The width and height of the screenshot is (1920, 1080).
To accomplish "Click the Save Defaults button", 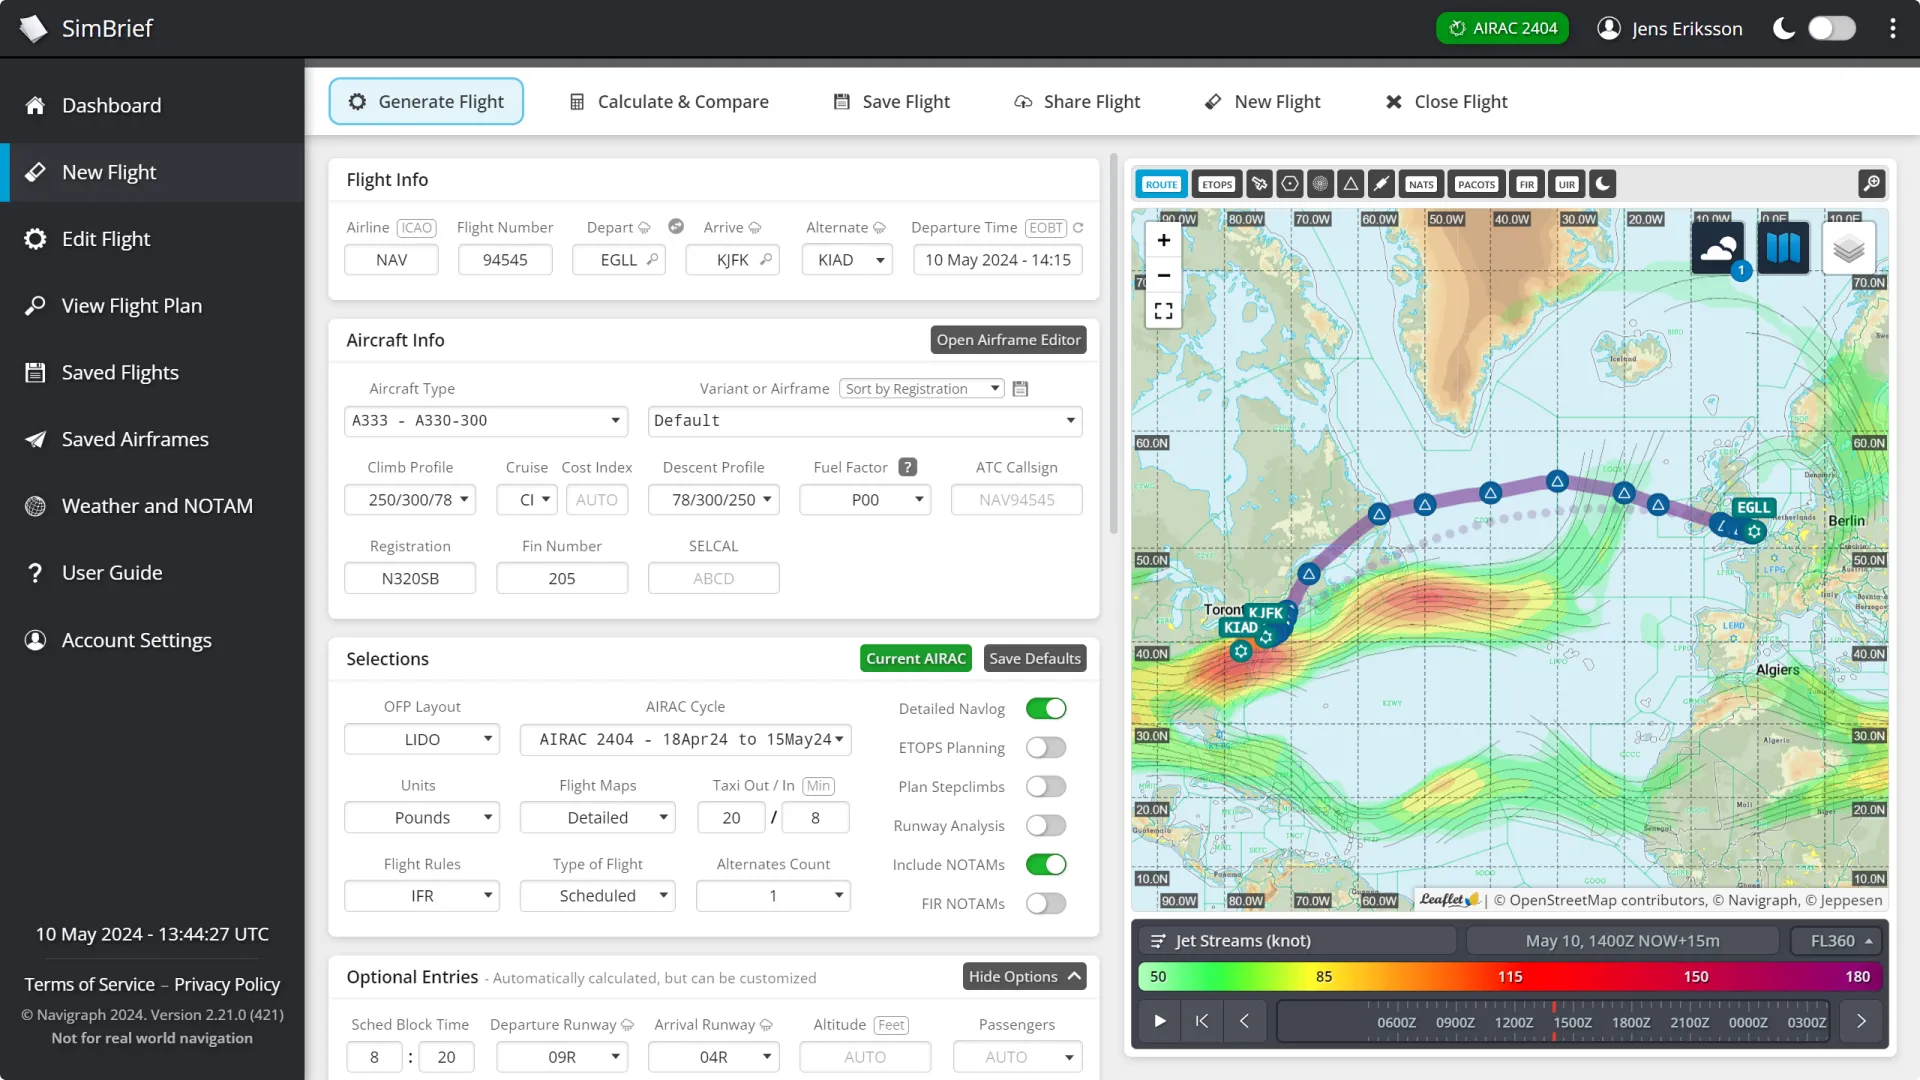I will click(1034, 658).
